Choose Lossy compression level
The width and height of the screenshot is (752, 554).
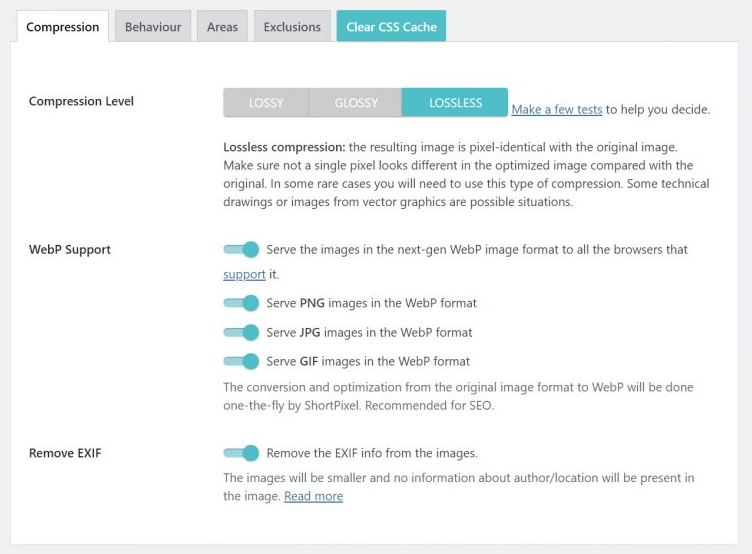266,103
